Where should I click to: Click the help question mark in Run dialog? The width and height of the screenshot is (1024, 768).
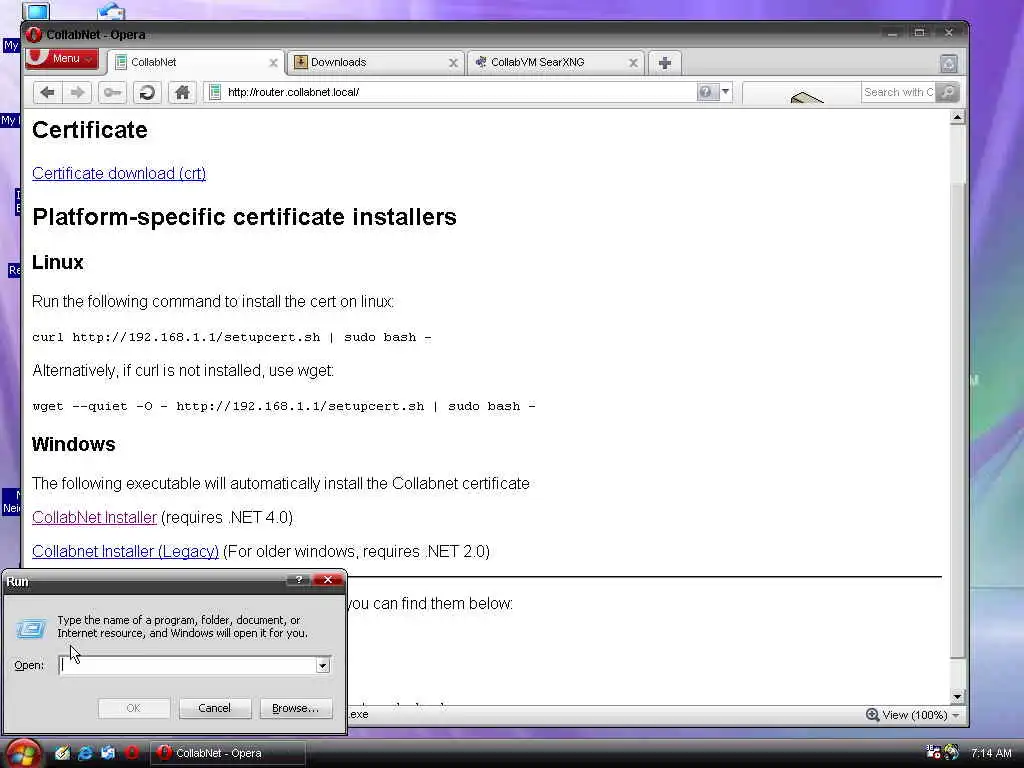point(299,580)
